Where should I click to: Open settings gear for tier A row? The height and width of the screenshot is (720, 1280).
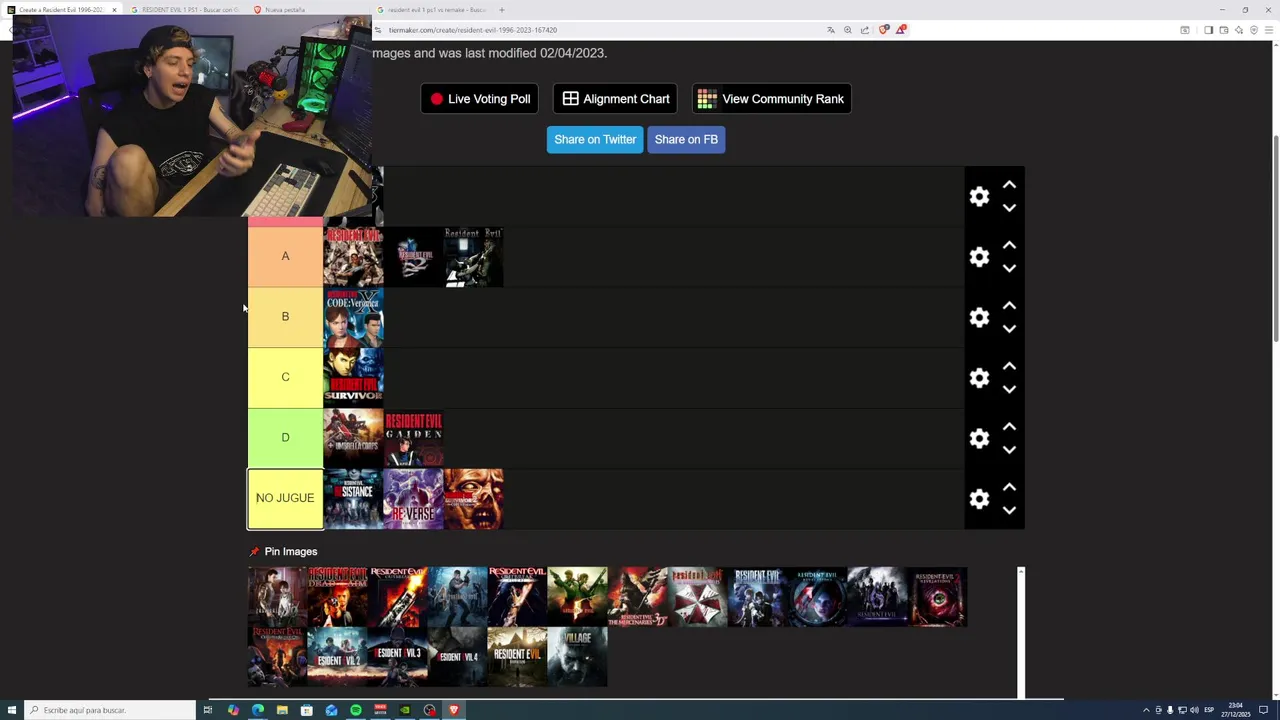[979, 257]
